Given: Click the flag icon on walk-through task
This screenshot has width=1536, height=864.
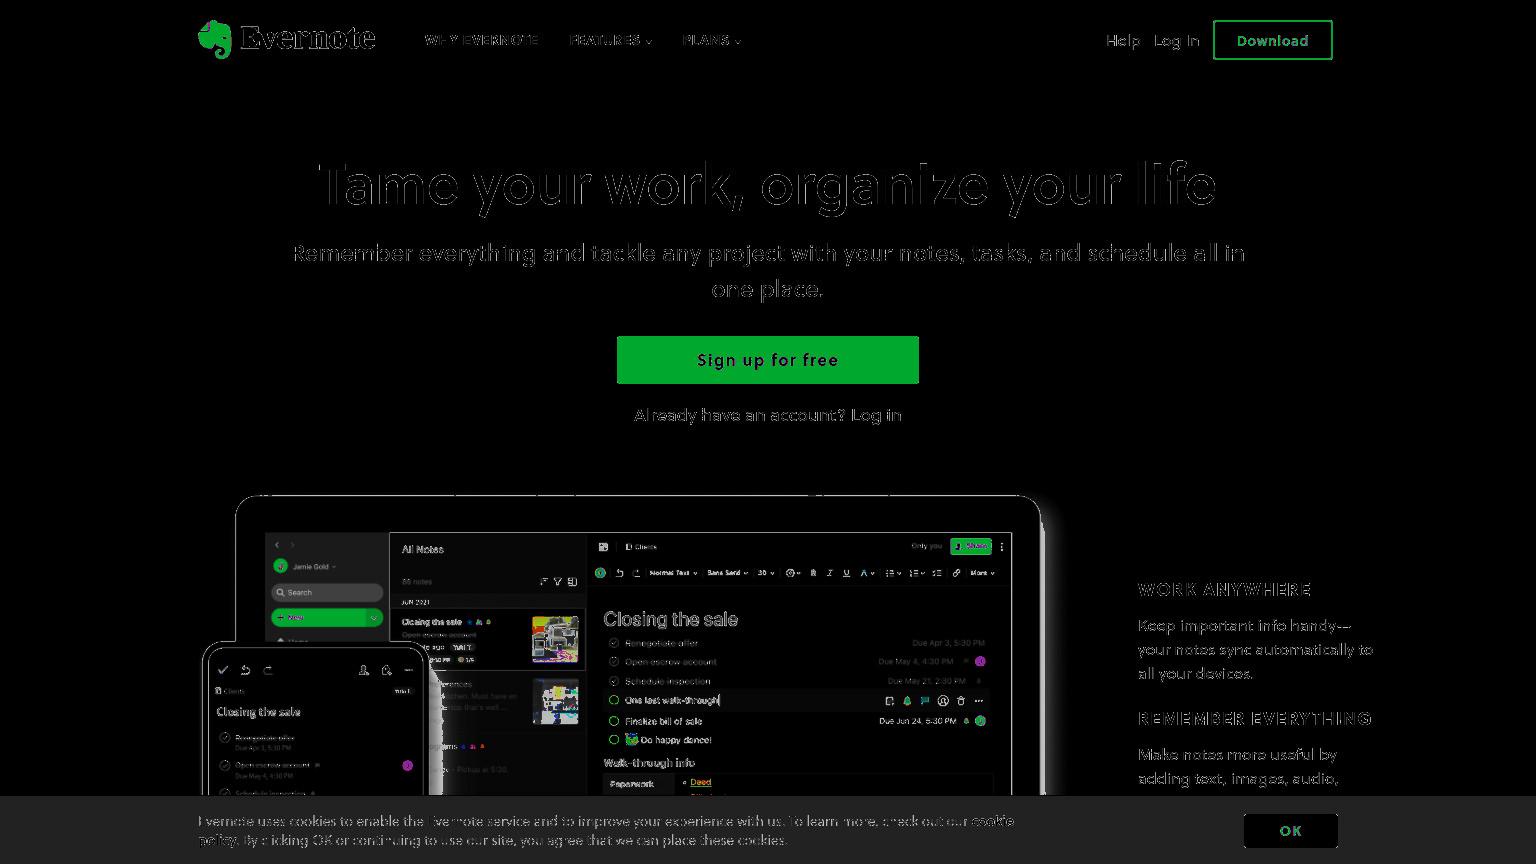Looking at the screenshot, I should (925, 701).
